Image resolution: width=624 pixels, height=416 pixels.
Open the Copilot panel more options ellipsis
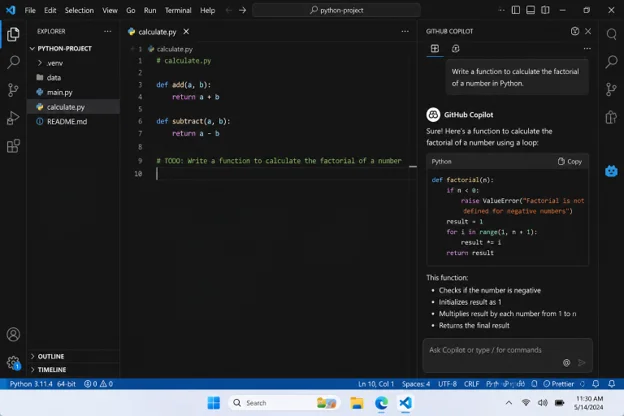587,49
